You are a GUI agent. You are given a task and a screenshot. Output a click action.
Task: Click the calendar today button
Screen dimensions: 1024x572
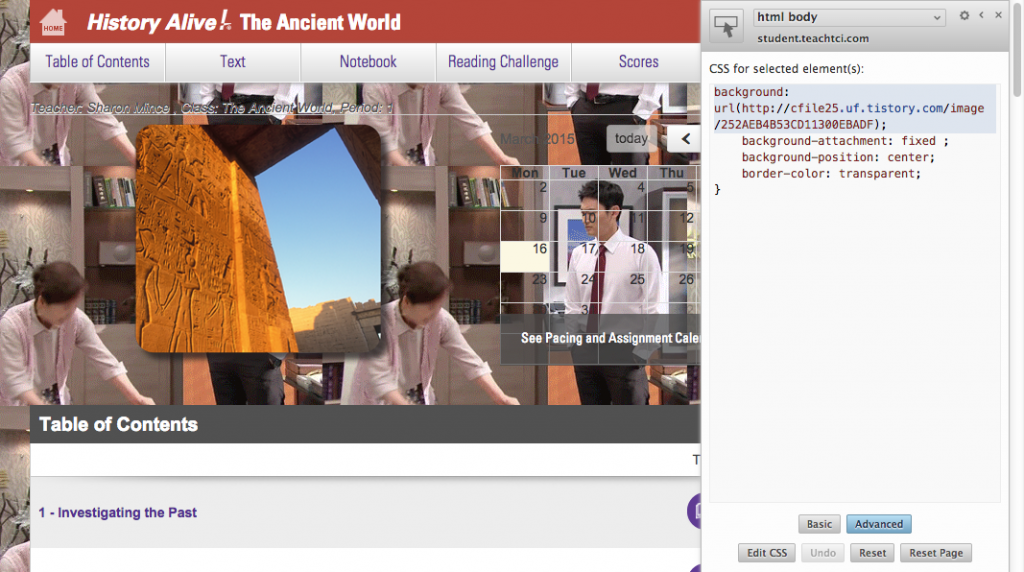[631, 138]
